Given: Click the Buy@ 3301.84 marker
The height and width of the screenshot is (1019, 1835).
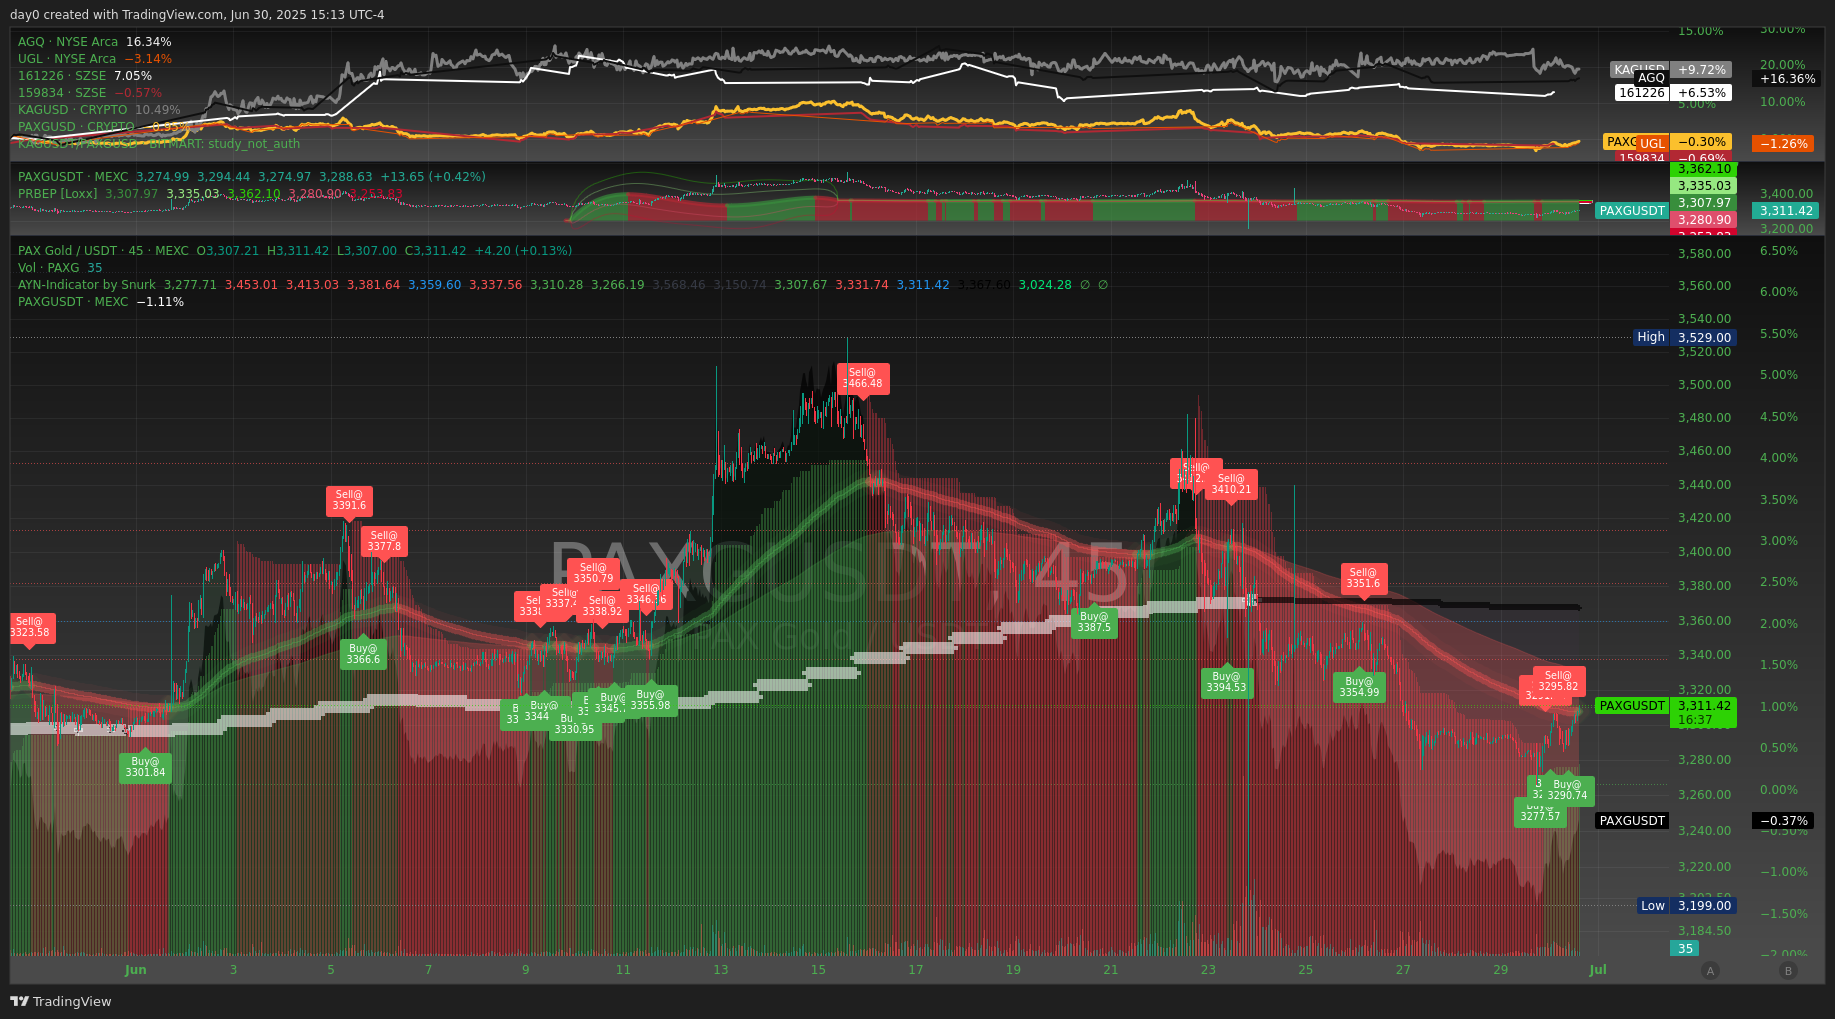Looking at the screenshot, I should [x=145, y=768].
